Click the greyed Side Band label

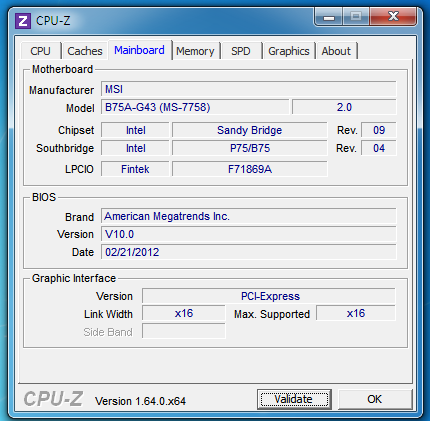point(108,332)
